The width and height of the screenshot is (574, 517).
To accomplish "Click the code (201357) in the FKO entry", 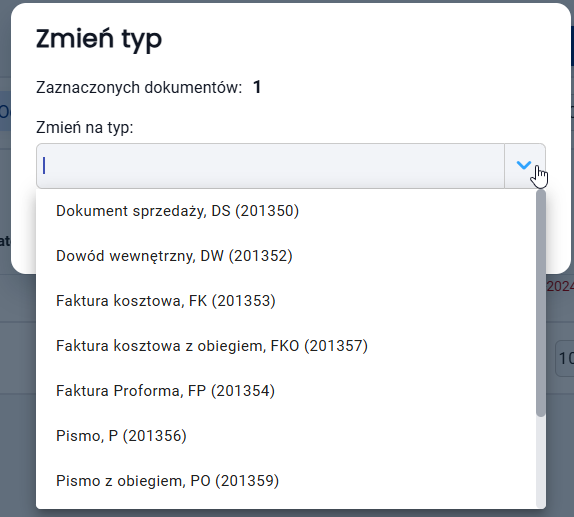I will [x=336, y=346].
